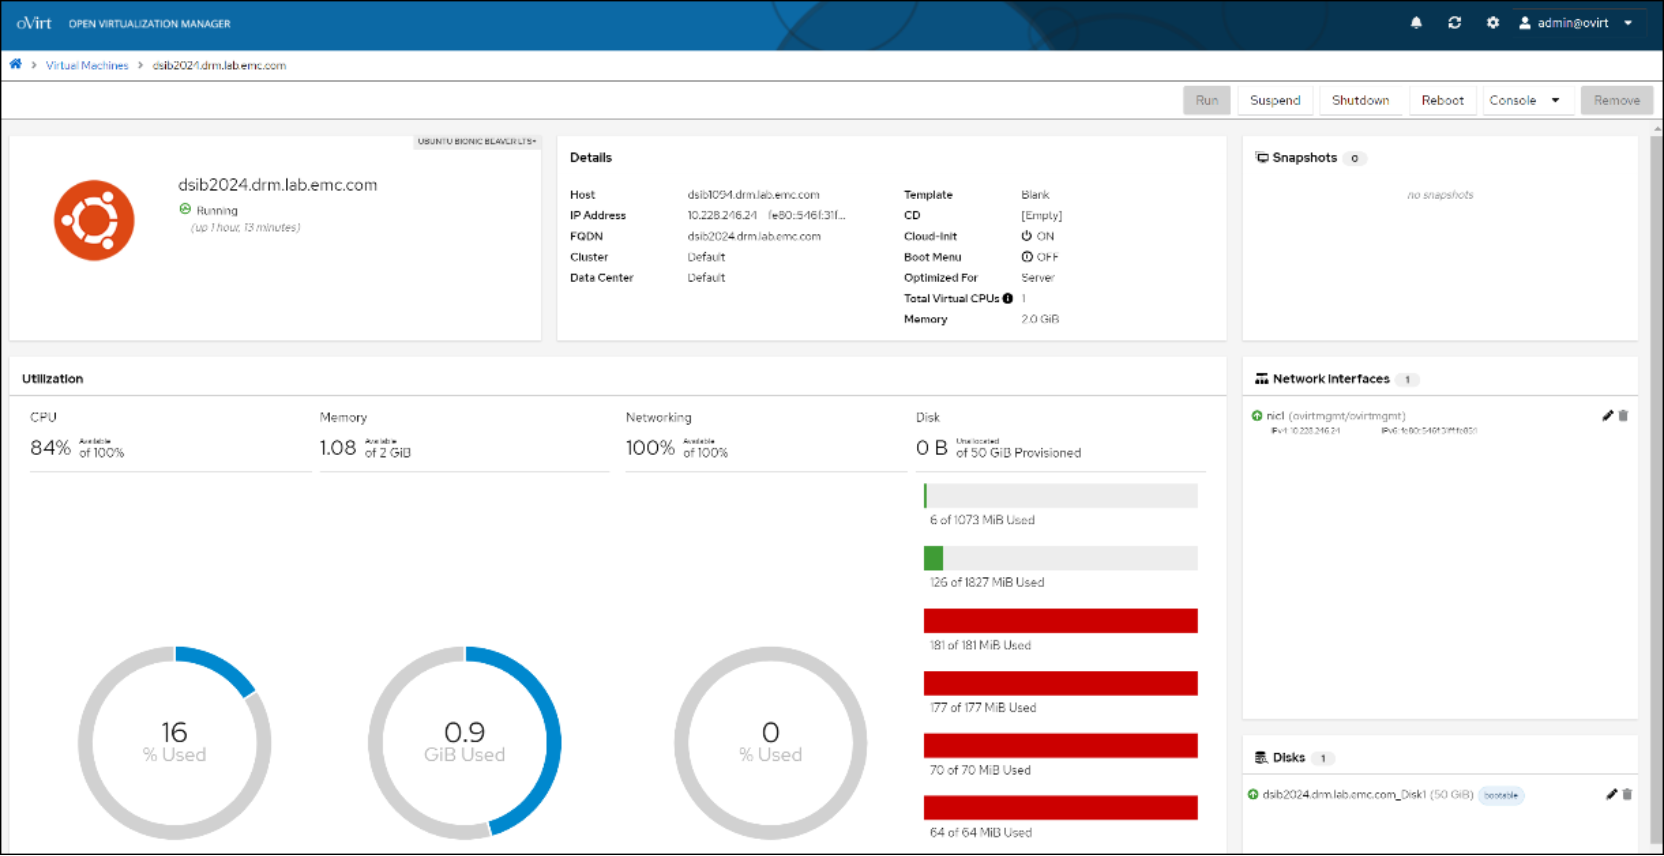Click the Networking 0% Used donut chart

pos(770,743)
